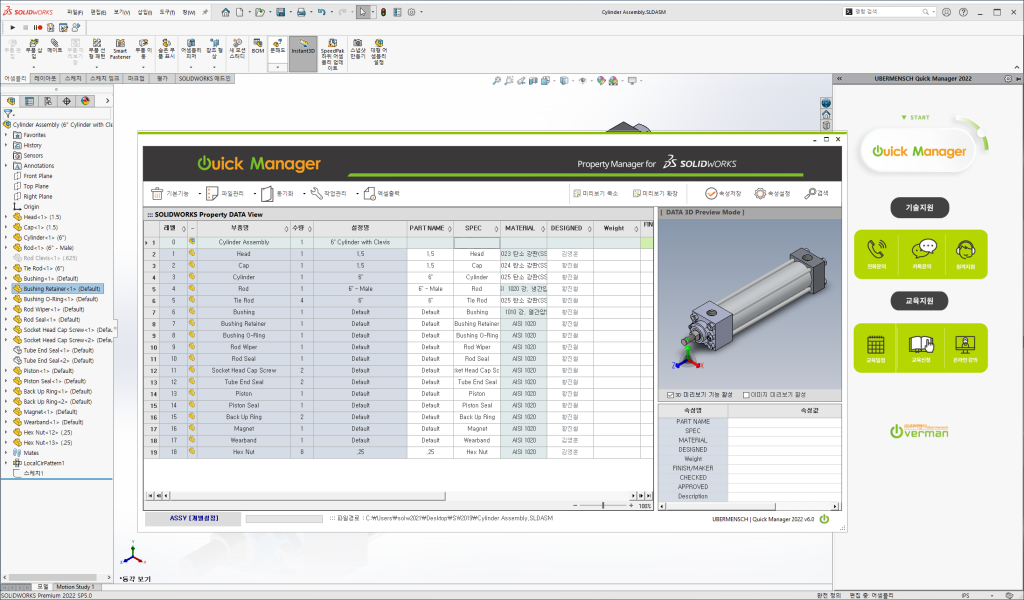Enable 이미지 미리보기 활성 checkbox

tap(746, 394)
